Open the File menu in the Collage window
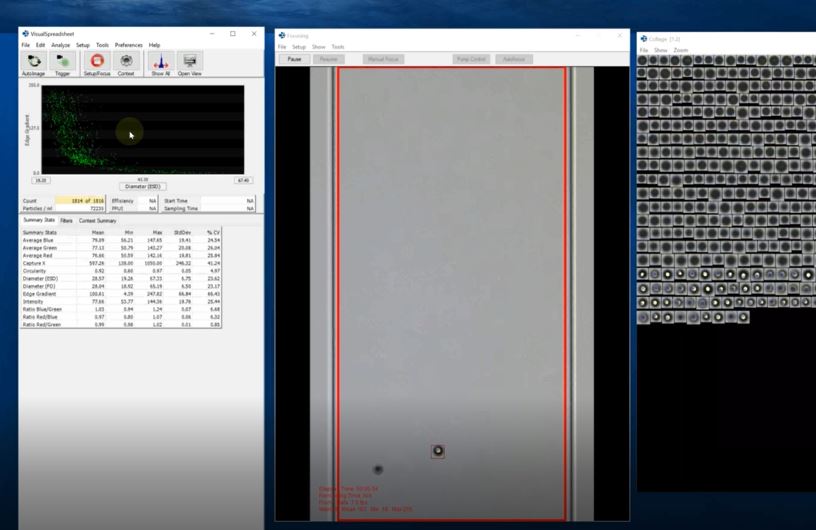The height and width of the screenshot is (530, 816). click(x=644, y=50)
